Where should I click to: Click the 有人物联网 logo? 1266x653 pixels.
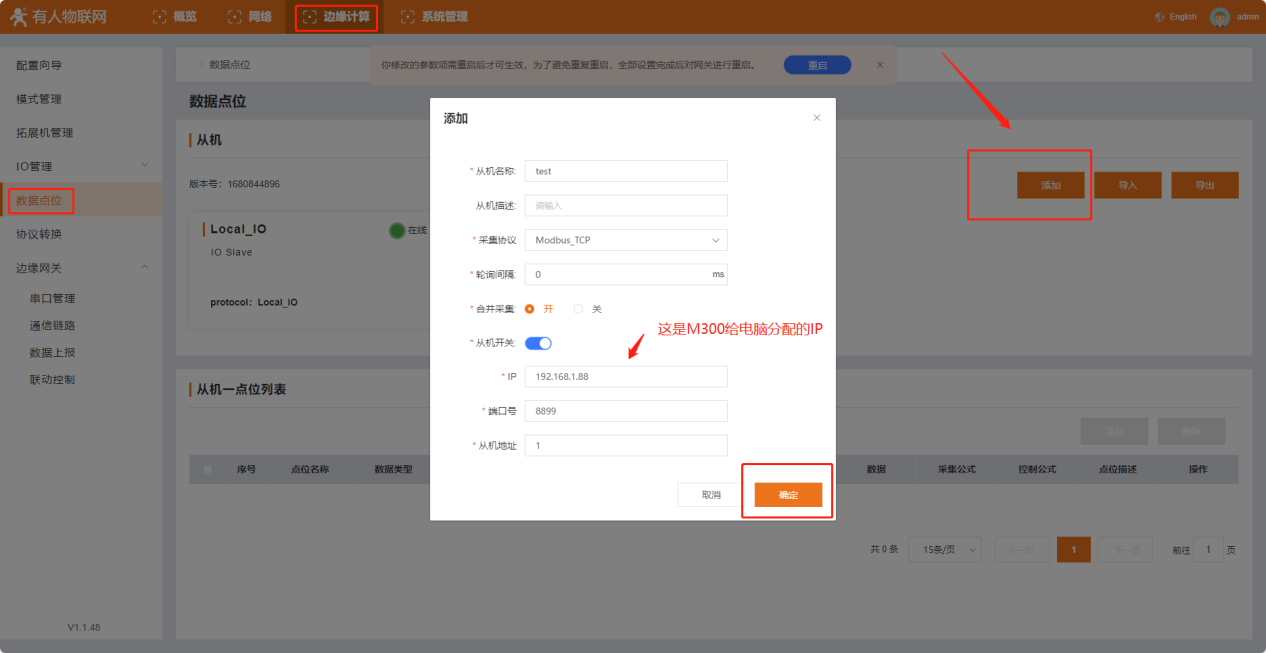pyautogui.click(x=58, y=17)
